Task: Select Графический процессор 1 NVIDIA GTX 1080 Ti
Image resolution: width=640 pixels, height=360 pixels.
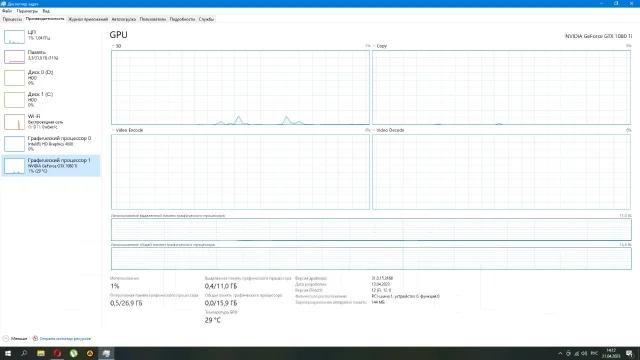Action: 51,166
